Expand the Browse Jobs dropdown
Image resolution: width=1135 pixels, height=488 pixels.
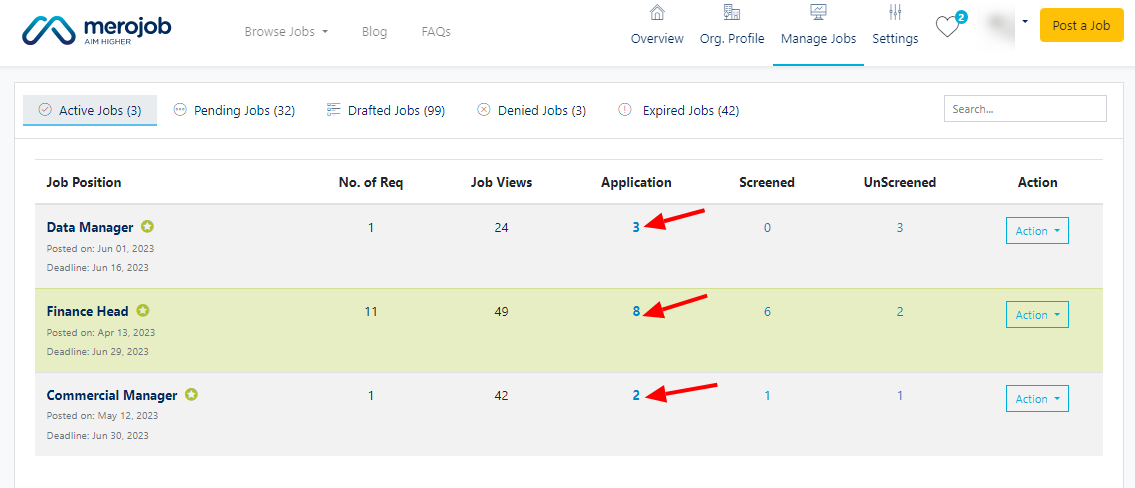286,32
